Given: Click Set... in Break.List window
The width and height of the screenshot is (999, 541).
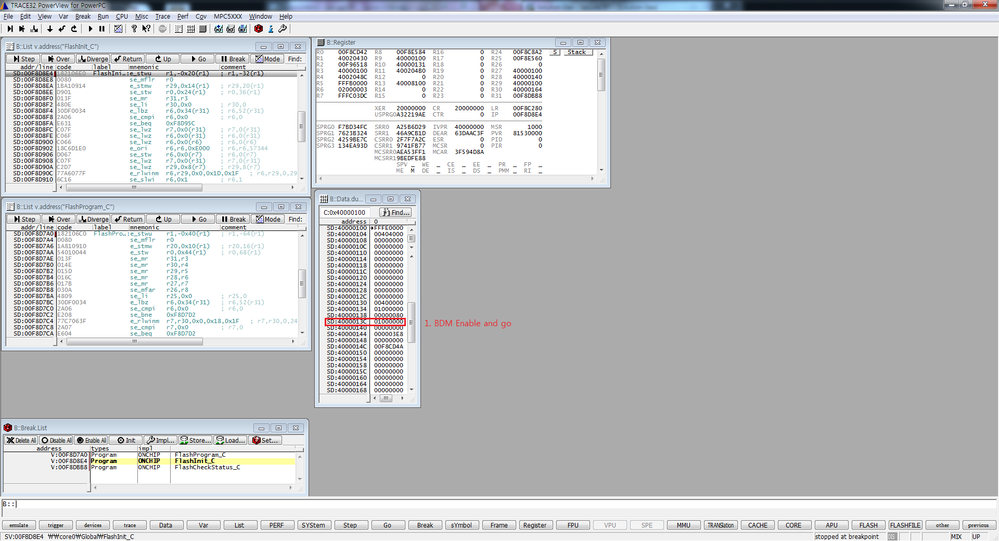Looking at the screenshot, I should point(264,440).
